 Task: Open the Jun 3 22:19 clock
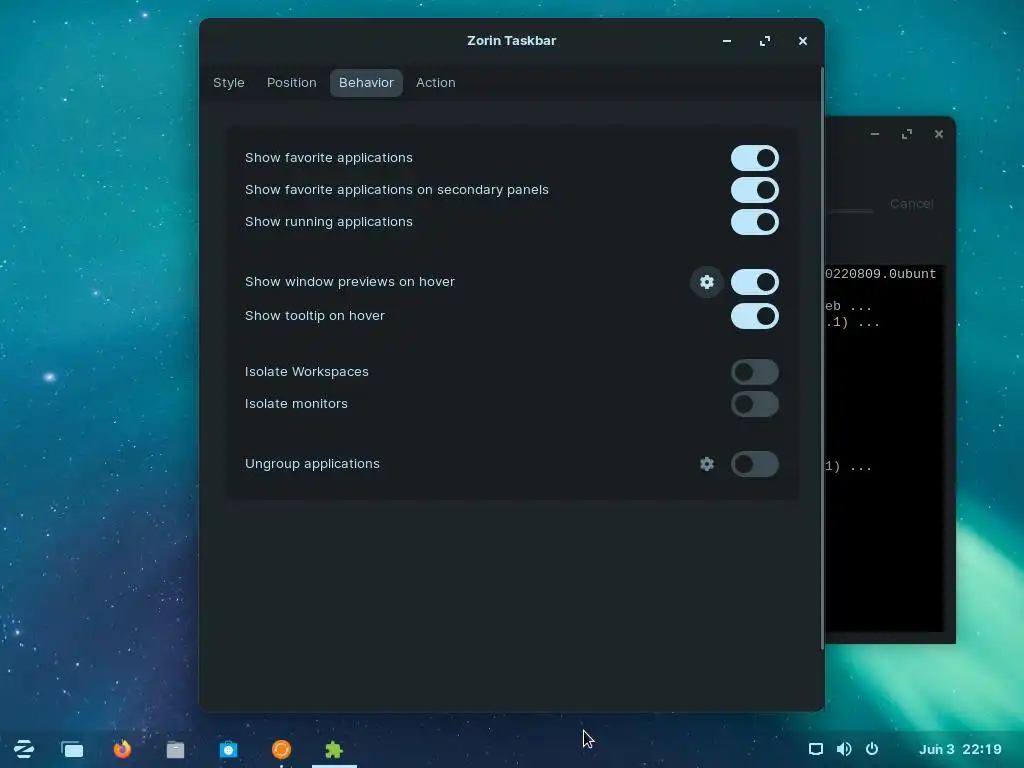point(960,749)
